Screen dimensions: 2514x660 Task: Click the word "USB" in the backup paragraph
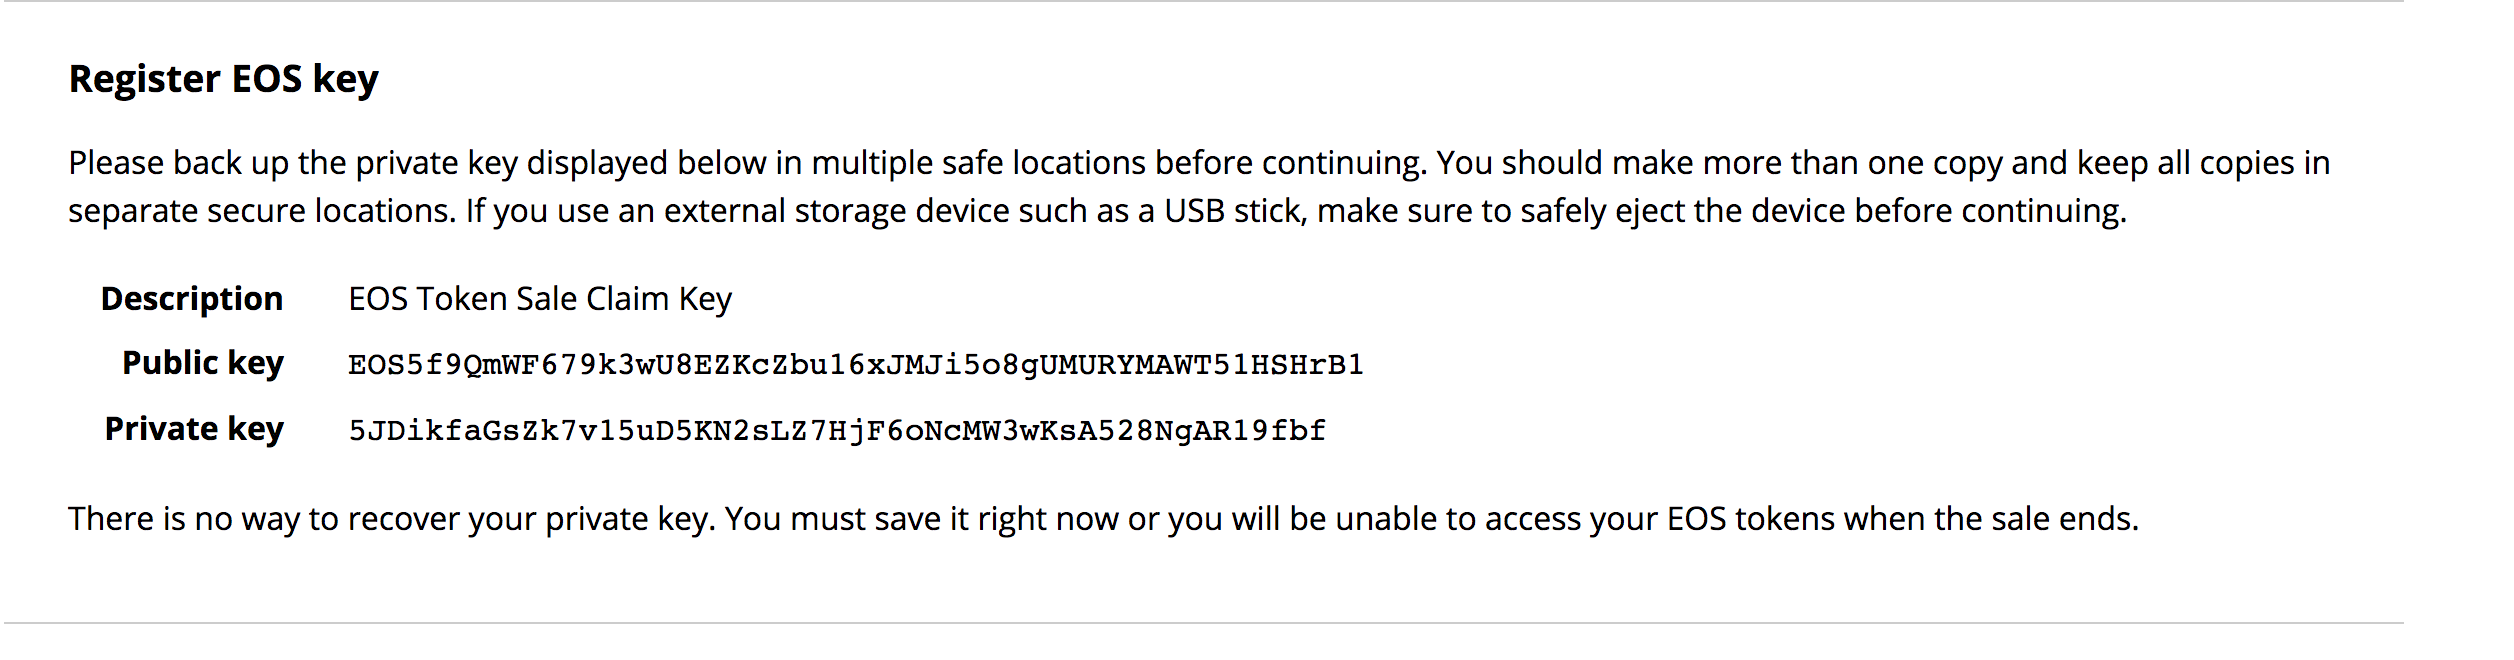(x=1194, y=211)
